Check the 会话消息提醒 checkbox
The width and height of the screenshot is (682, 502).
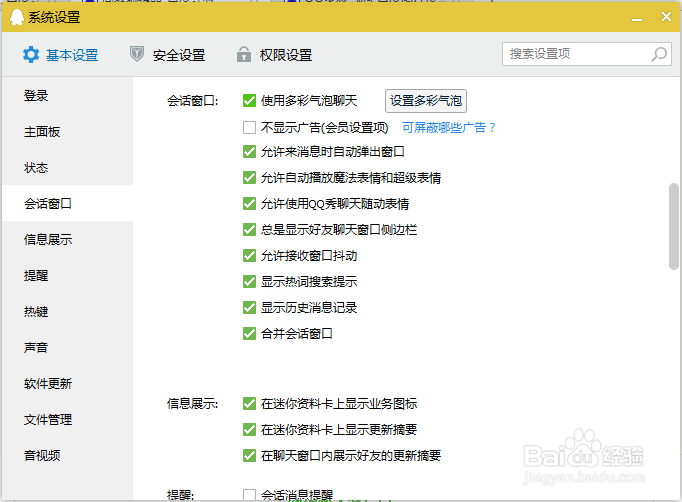(249, 495)
